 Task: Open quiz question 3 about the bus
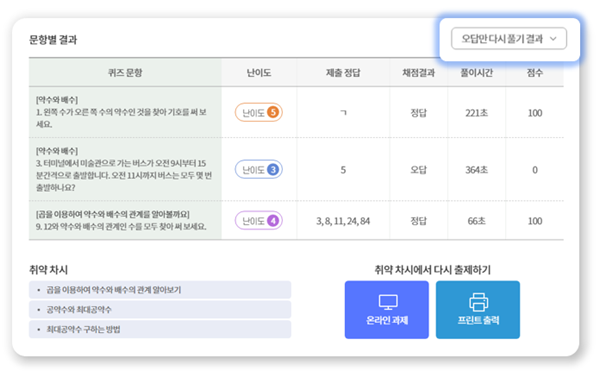pos(124,169)
